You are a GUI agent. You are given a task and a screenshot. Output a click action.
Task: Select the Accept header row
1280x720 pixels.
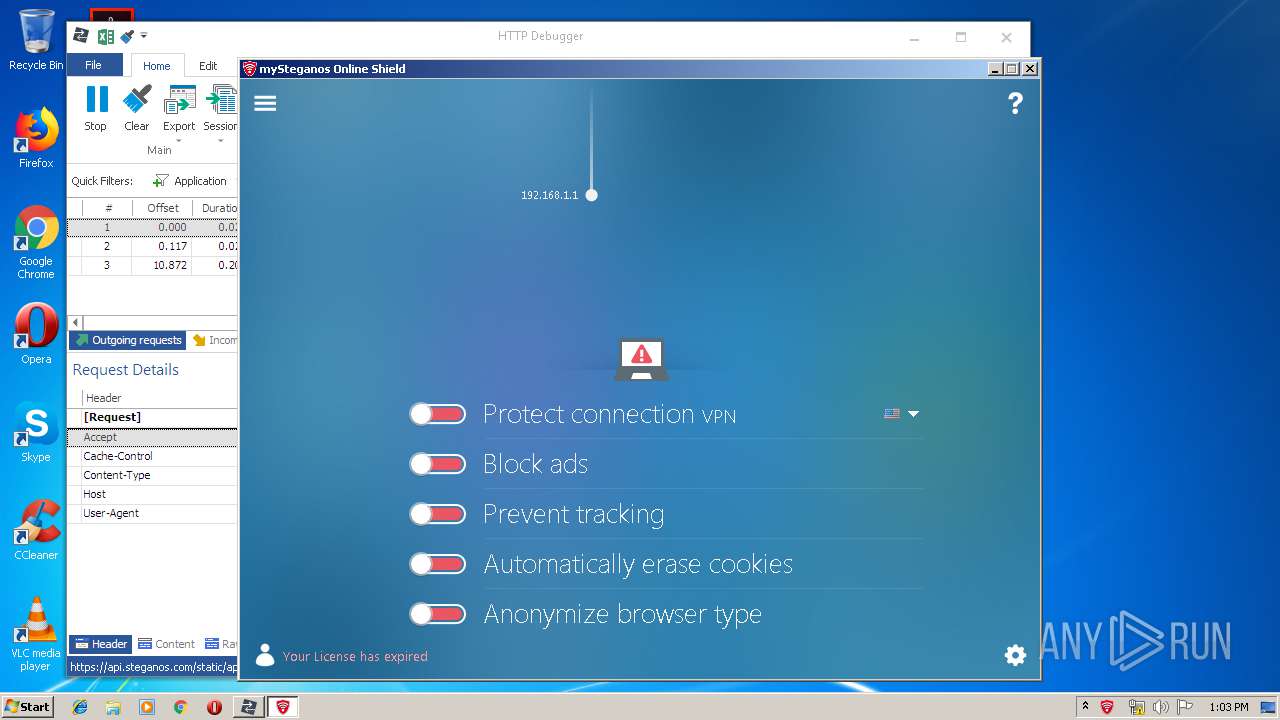click(x=152, y=437)
